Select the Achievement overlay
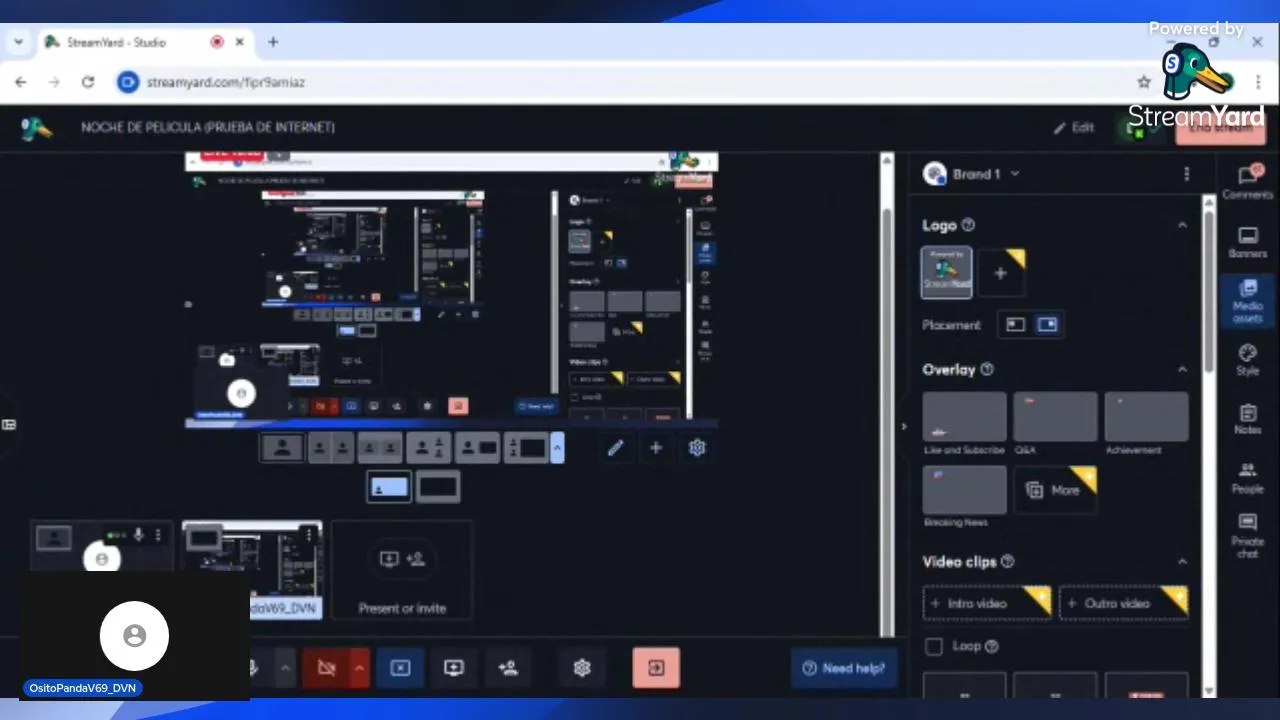Screen dimensions: 1280x720 (1146, 417)
